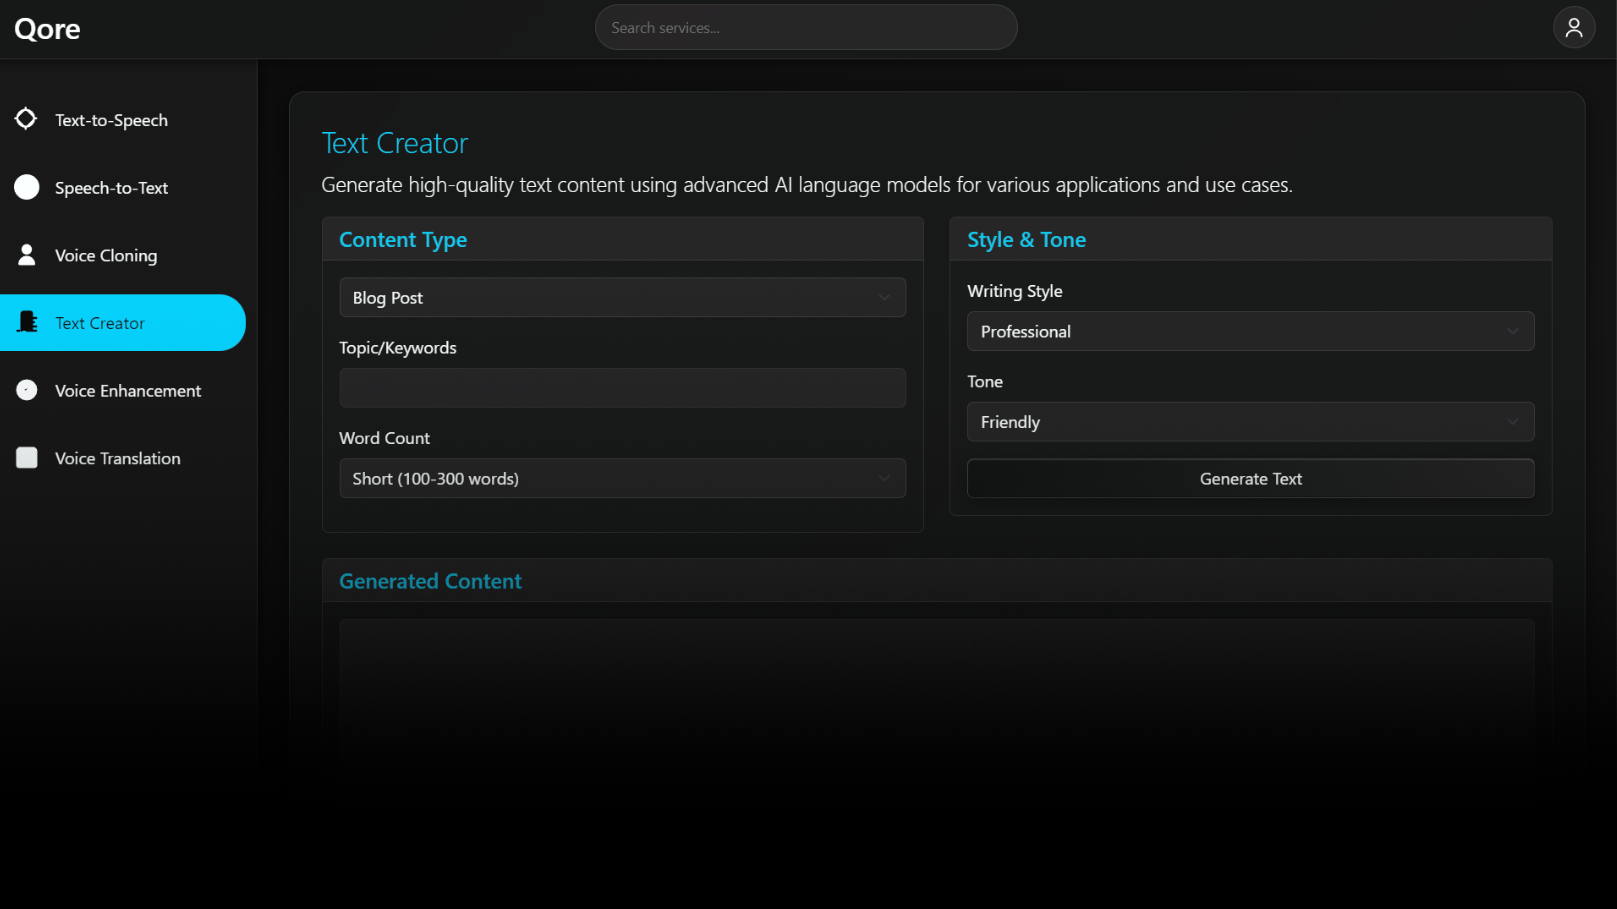Open the Voice Translation page label

[x=118, y=459]
